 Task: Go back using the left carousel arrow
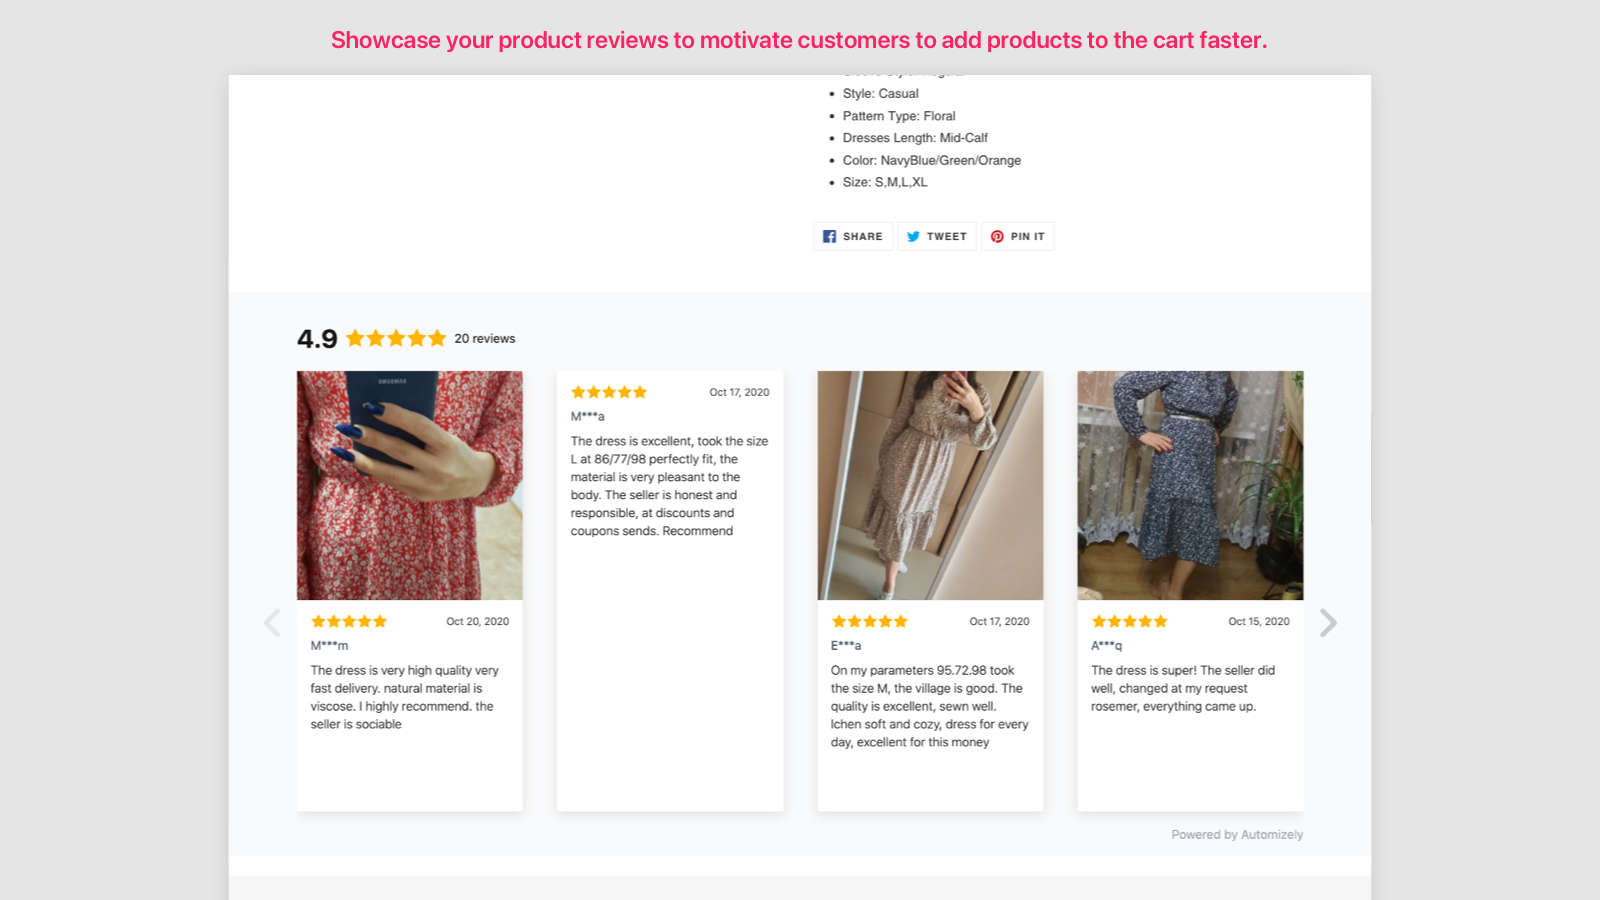point(271,622)
